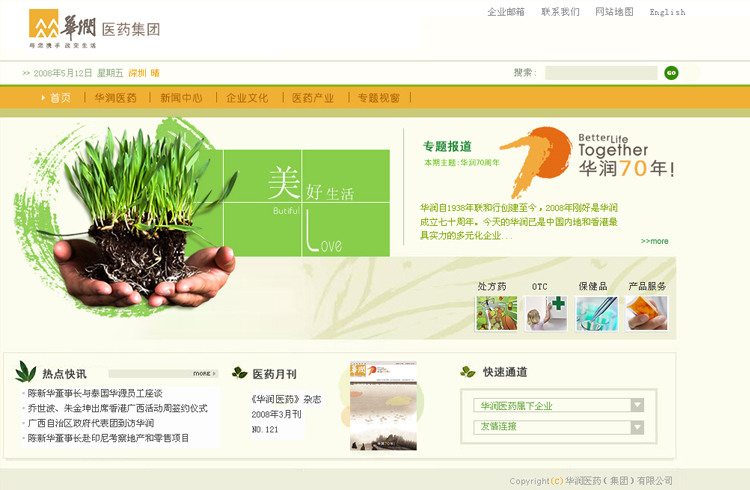Viewport: 750px width, 490px height.
Task: Open news 乔世波、朱金坤出席香港广西活动周签约仪式
Action: pyautogui.click(x=117, y=408)
